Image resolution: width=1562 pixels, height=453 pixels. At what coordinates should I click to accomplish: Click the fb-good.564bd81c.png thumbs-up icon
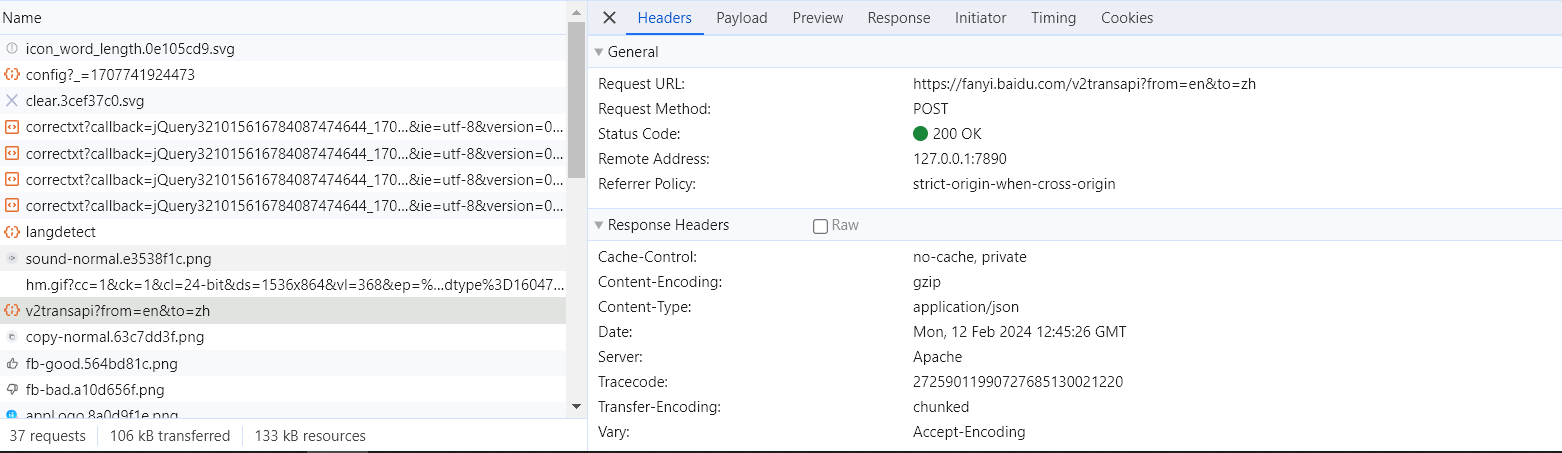tap(12, 364)
